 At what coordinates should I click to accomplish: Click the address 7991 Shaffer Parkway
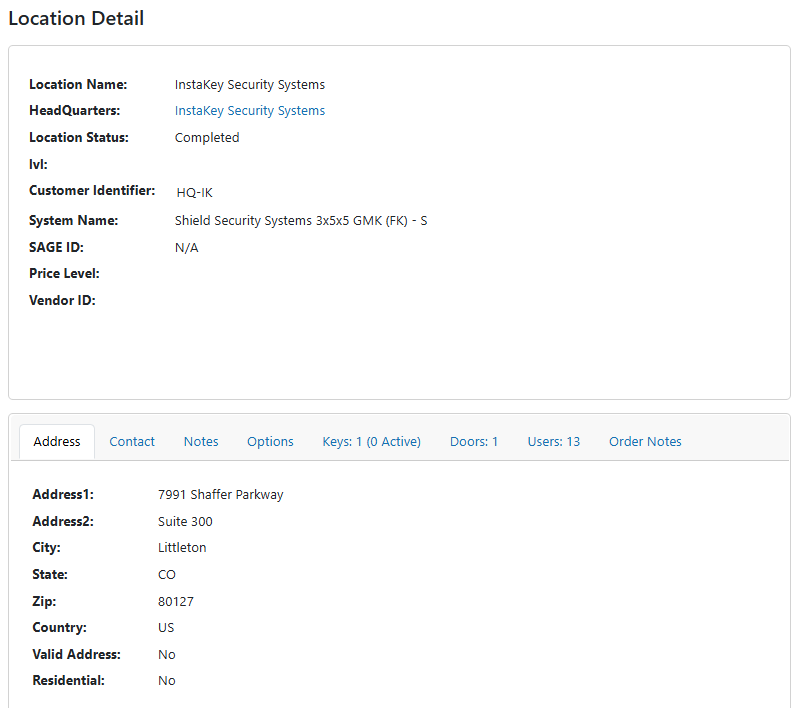tap(220, 495)
